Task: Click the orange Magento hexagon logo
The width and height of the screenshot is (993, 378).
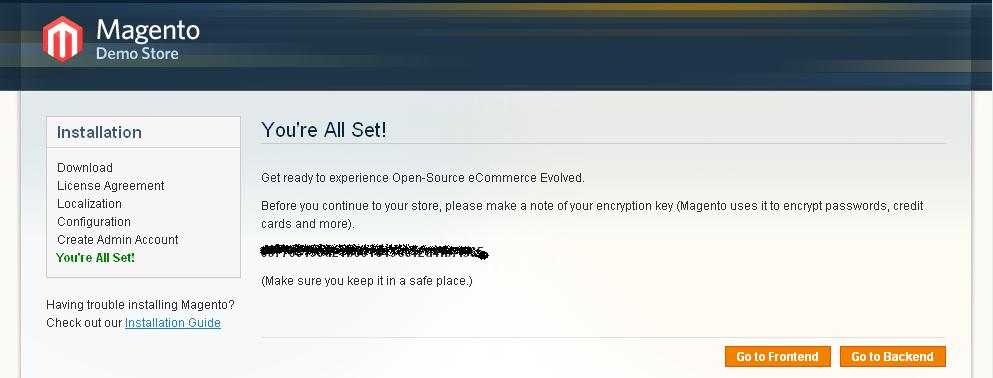Action: click(x=63, y=39)
